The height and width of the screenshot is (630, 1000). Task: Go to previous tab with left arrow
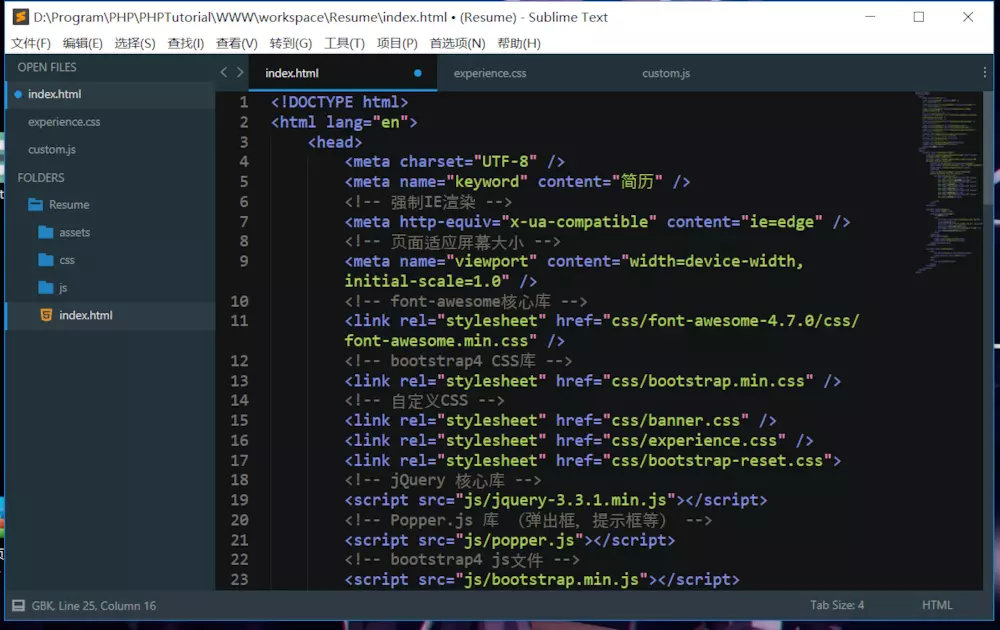click(224, 73)
